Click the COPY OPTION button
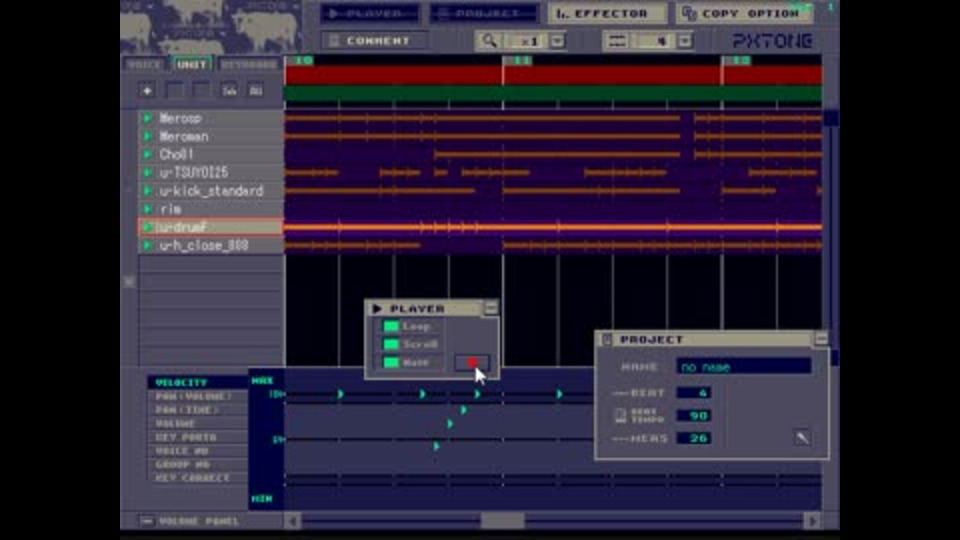 pyautogui.click(x=745, y=13)
